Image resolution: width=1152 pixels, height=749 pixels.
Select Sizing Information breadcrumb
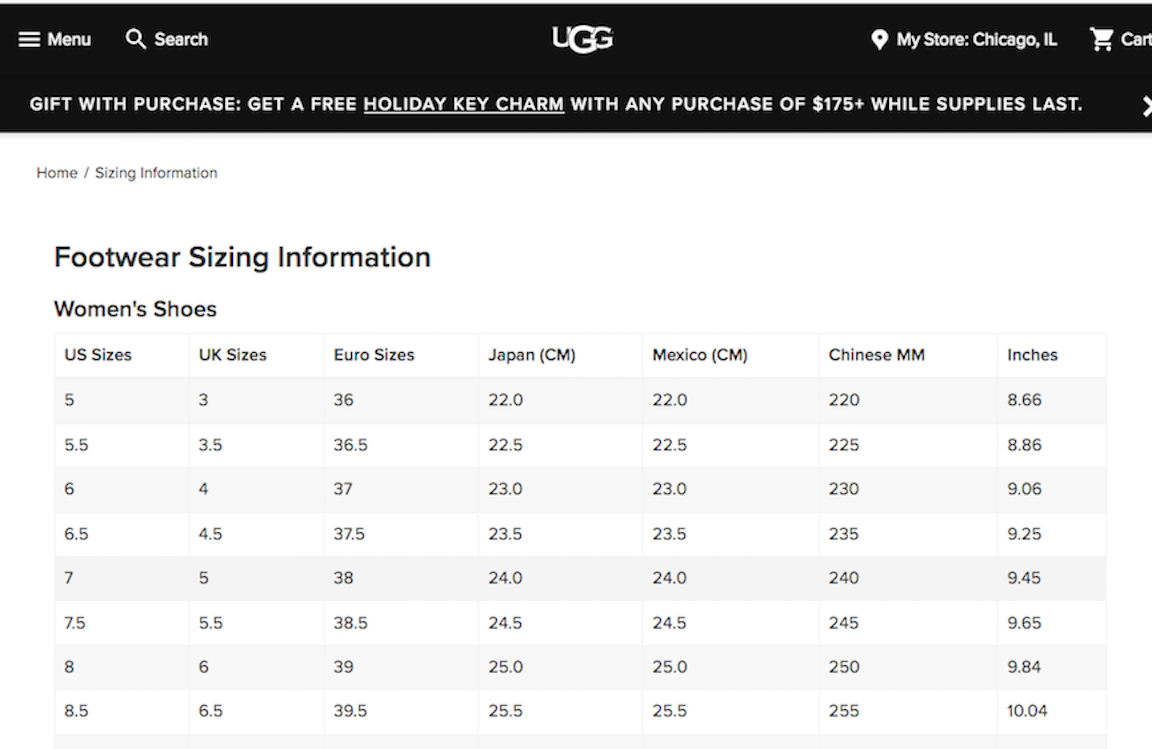(156, 173)
